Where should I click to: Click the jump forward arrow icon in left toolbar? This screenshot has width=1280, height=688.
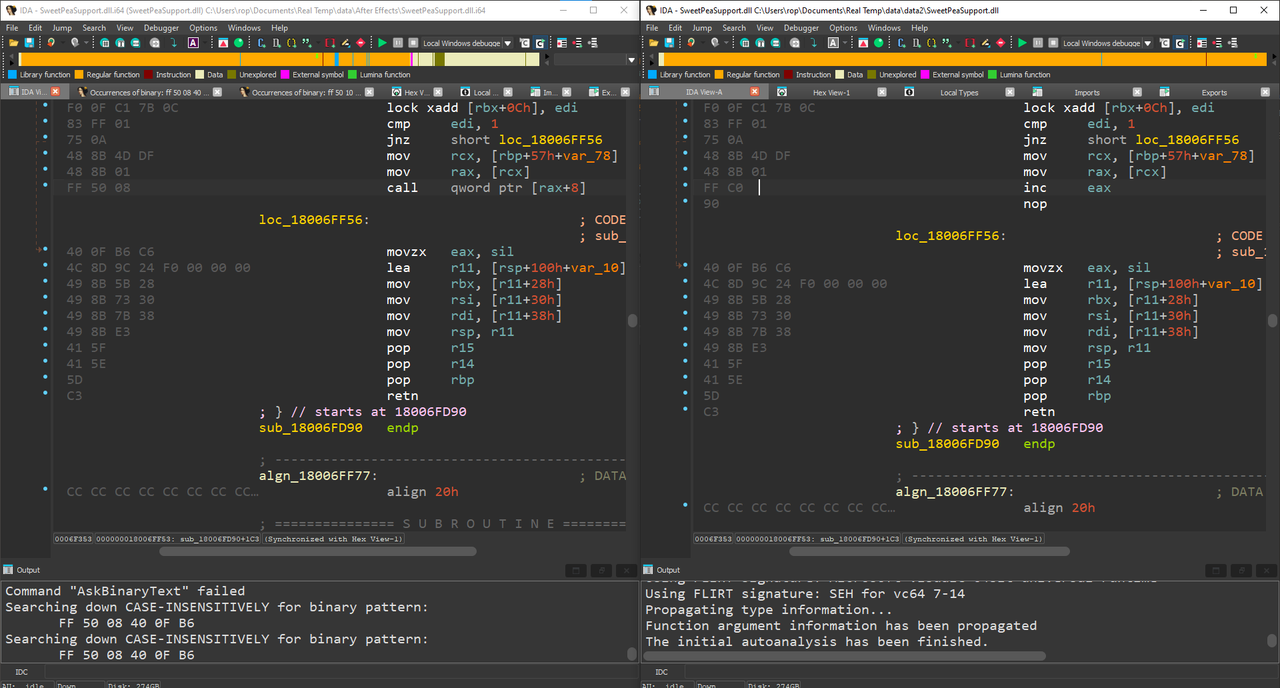coord(75,43)
